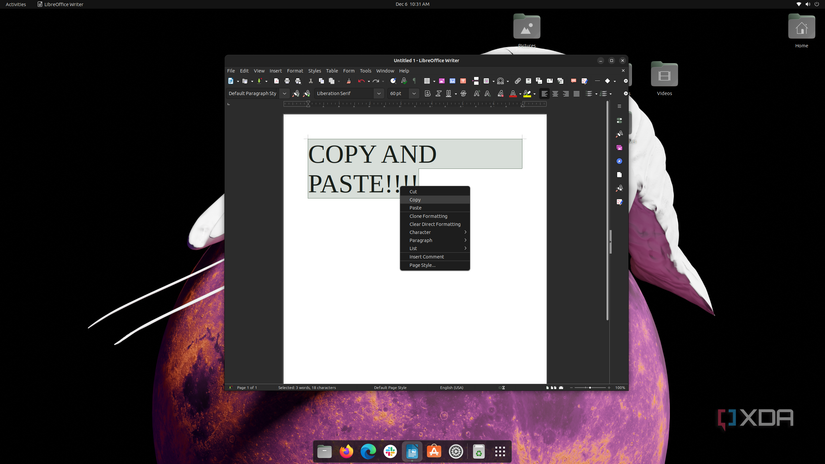Screen dimensions: 825x464
Task: Choose Copy from the context menu
Action: click(415, 200)
